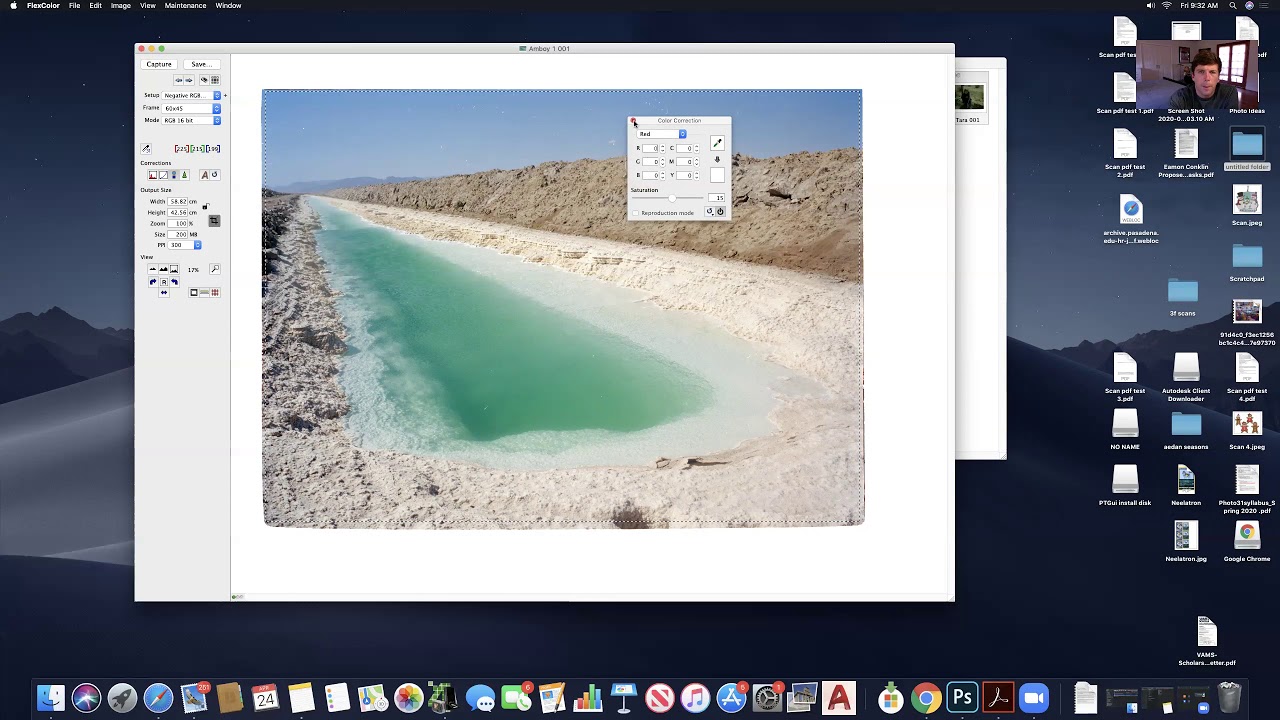Open the Window menu

pyautogui.click(x=228, y=6)
